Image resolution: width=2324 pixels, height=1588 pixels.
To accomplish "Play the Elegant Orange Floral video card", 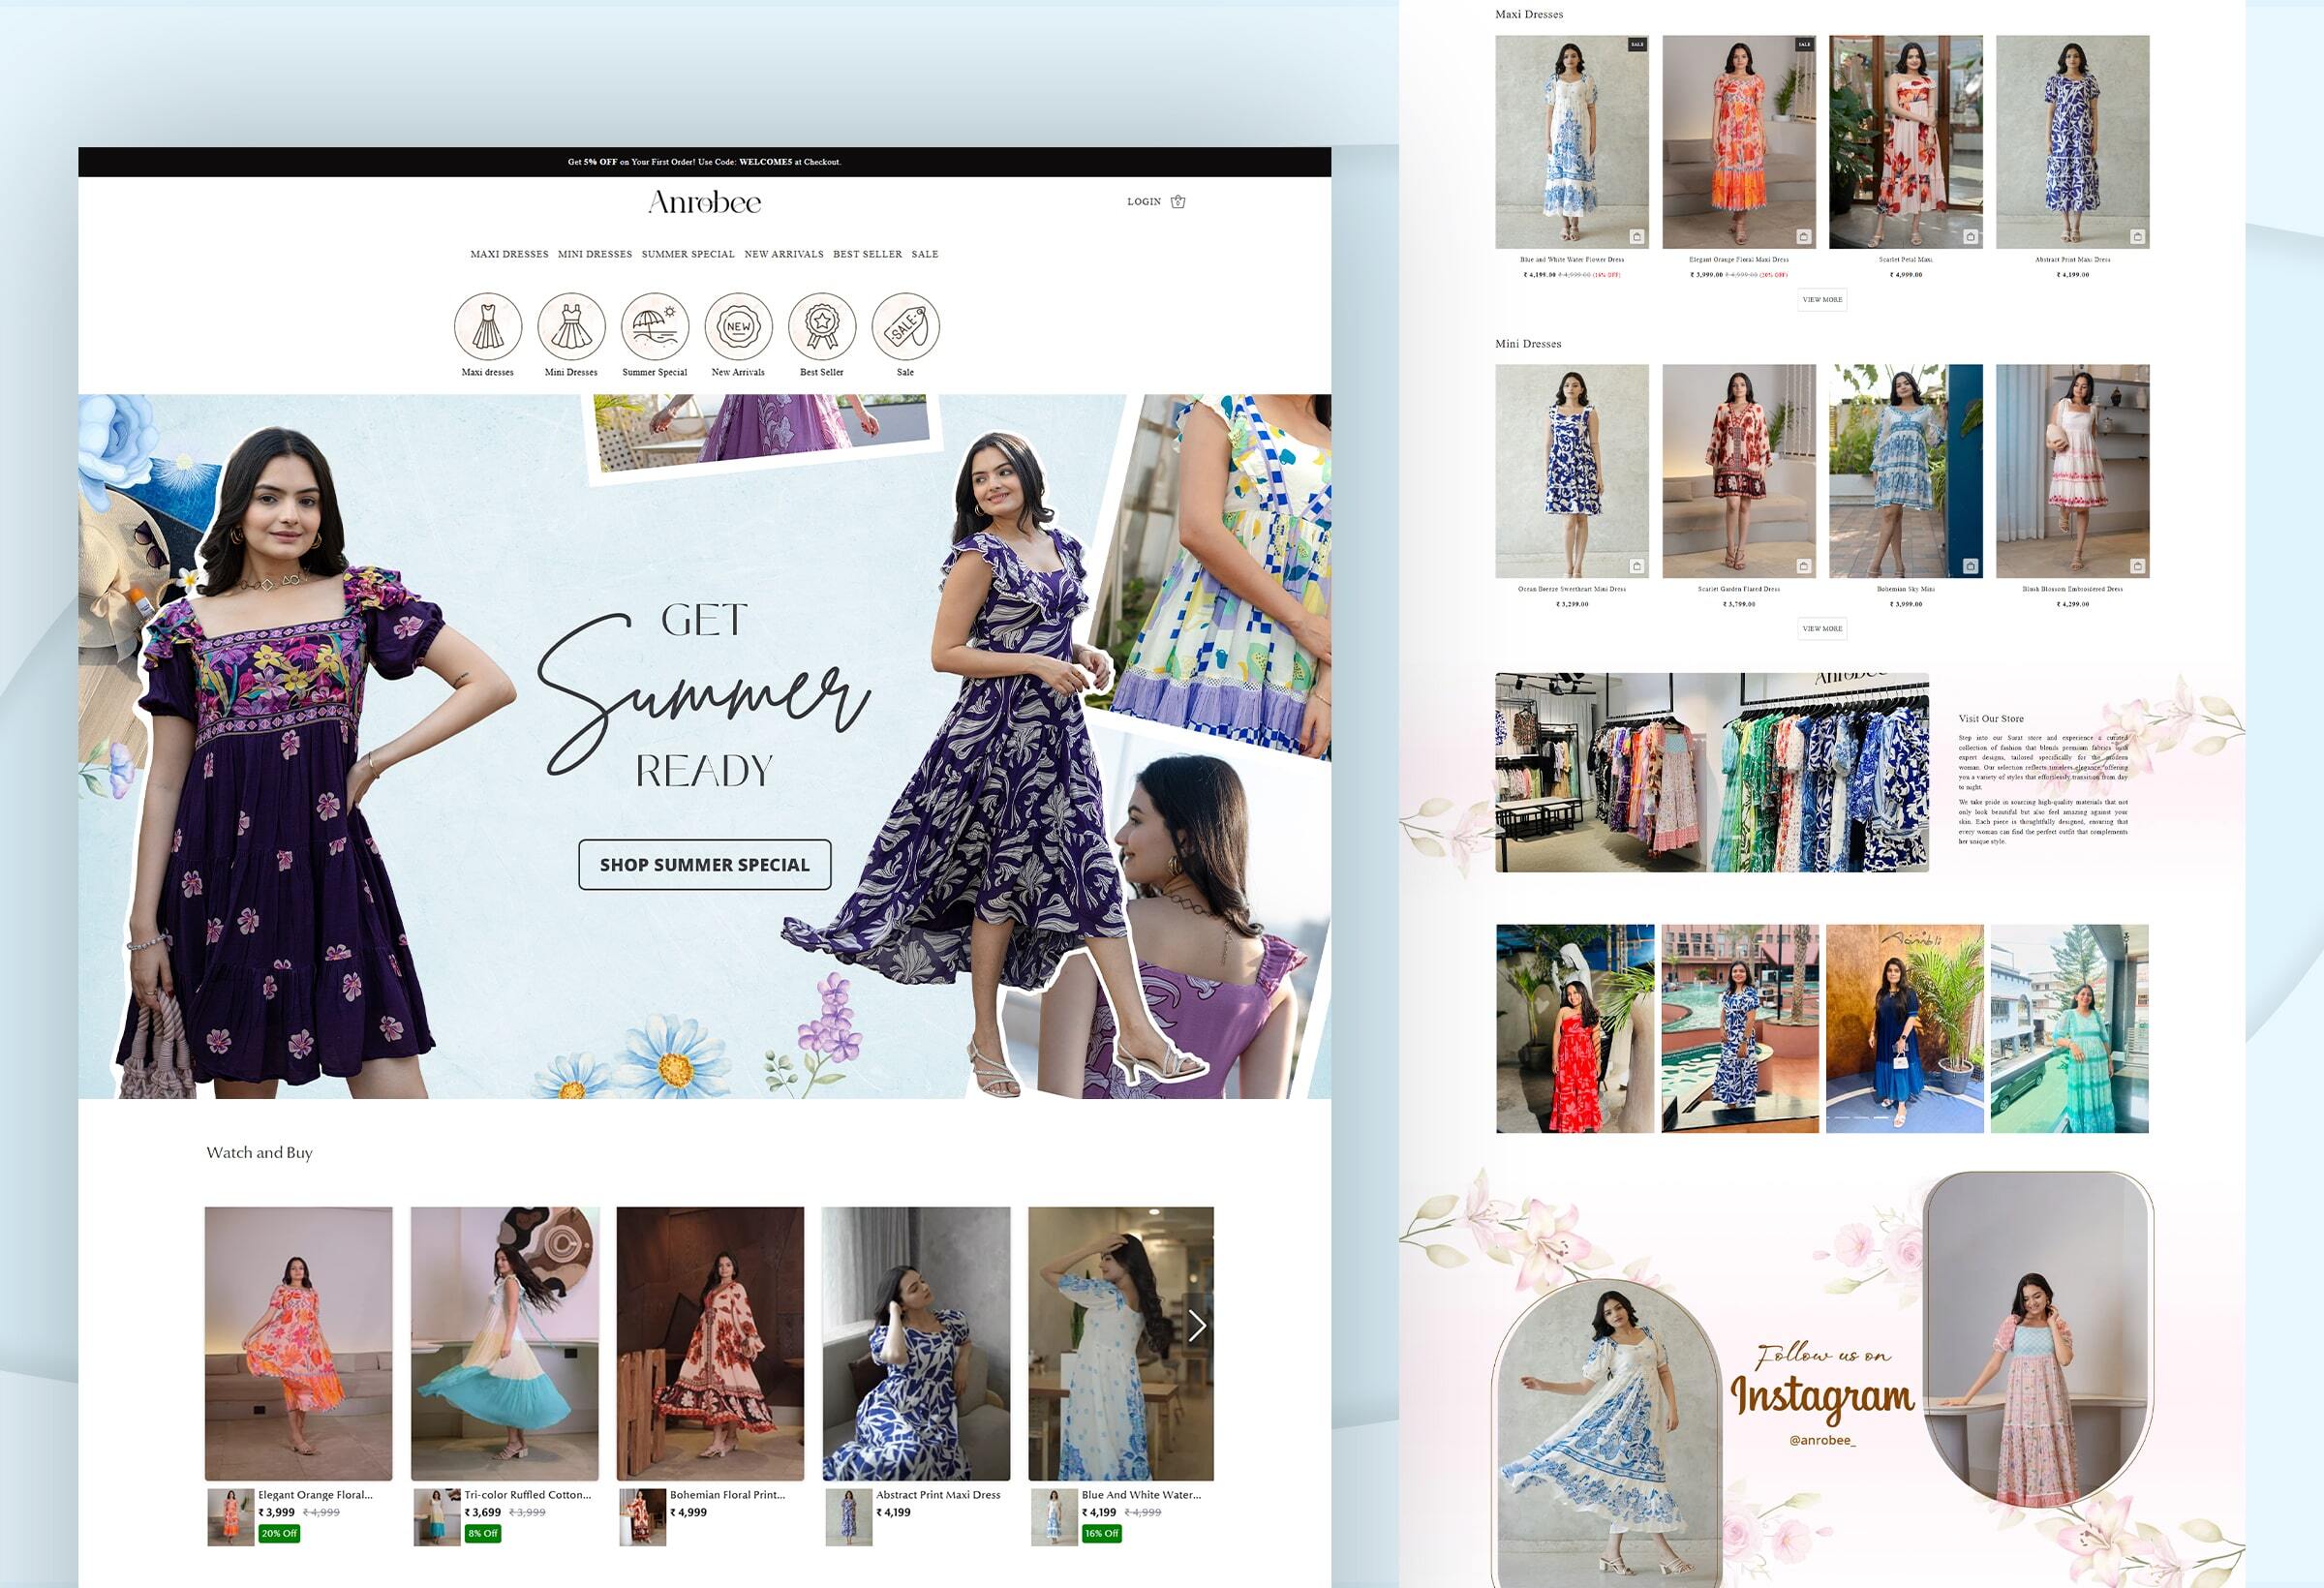I will (x=298, y=1343).
